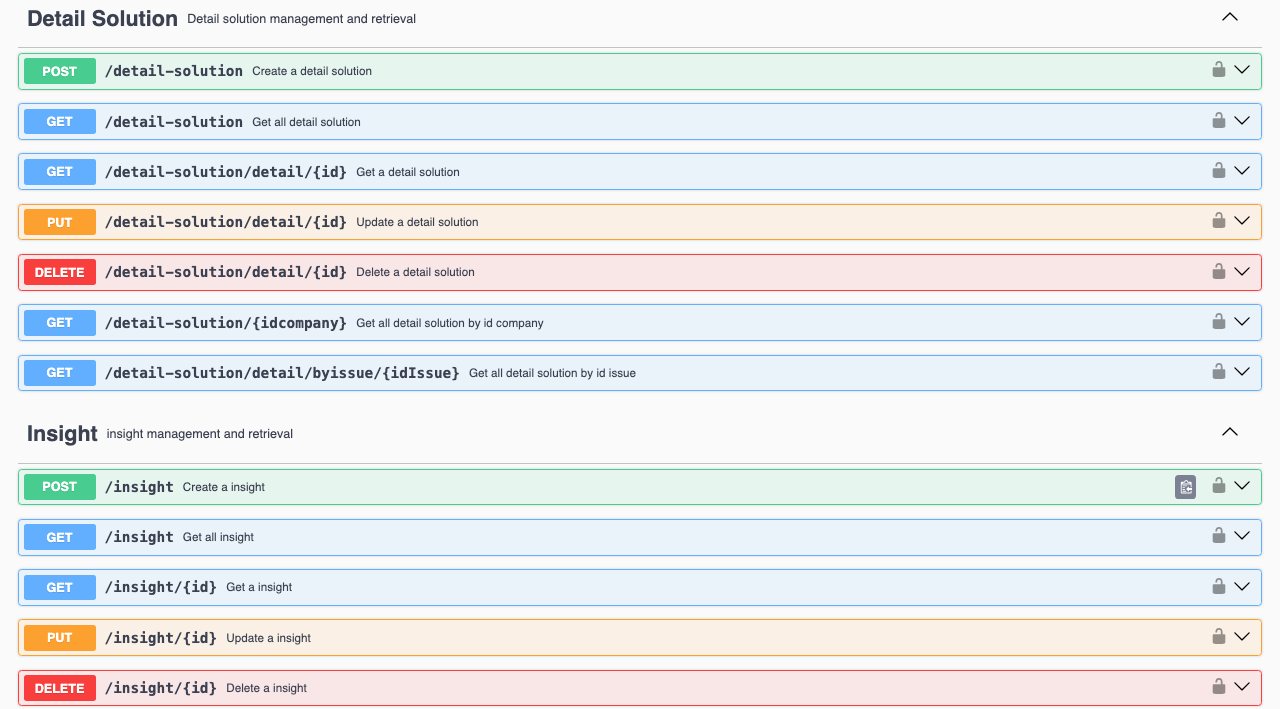The image size is (1280, 709).
Task: Open the /detail-solution/{idcompany} endpoint path
Action: pos(225,322)
